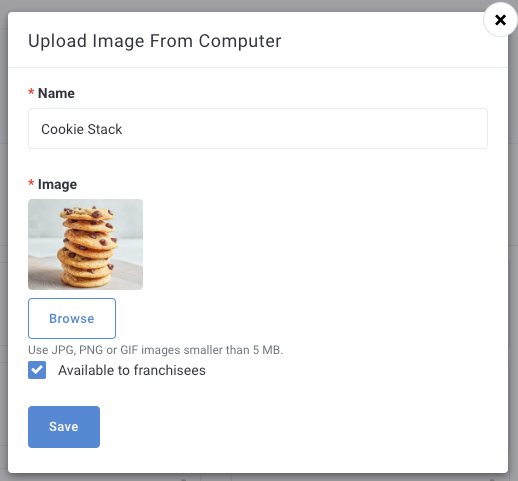Click the 'Available to franchisees' label text
Viewport: 518px width, 481px height.
(x=132, y=370)
